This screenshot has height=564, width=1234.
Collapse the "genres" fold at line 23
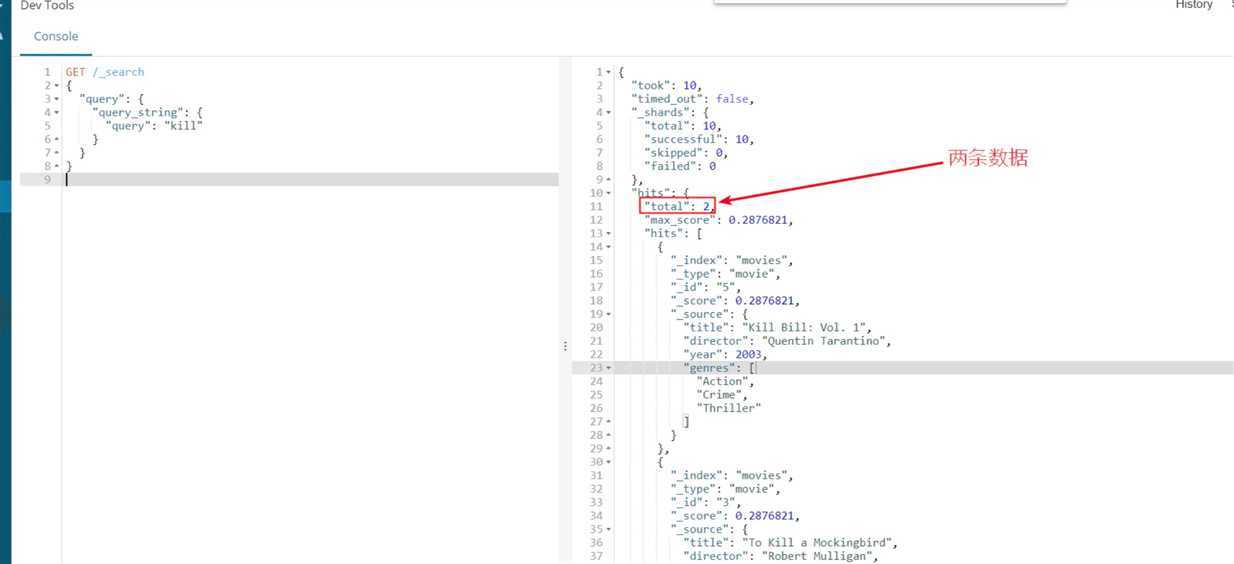(x=609, y=368)
